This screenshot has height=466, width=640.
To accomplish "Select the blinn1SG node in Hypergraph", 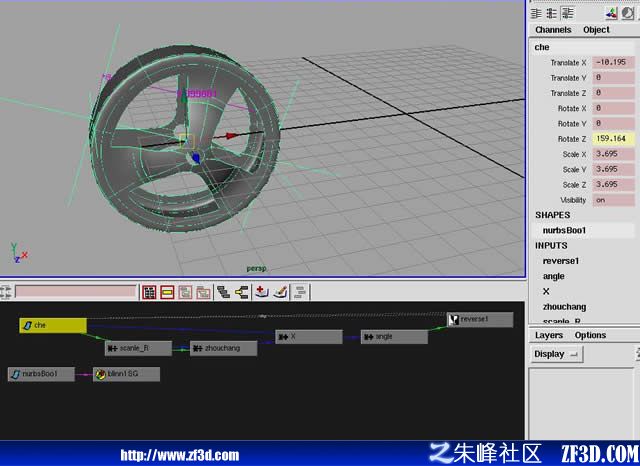I will [x=126, y=374].
